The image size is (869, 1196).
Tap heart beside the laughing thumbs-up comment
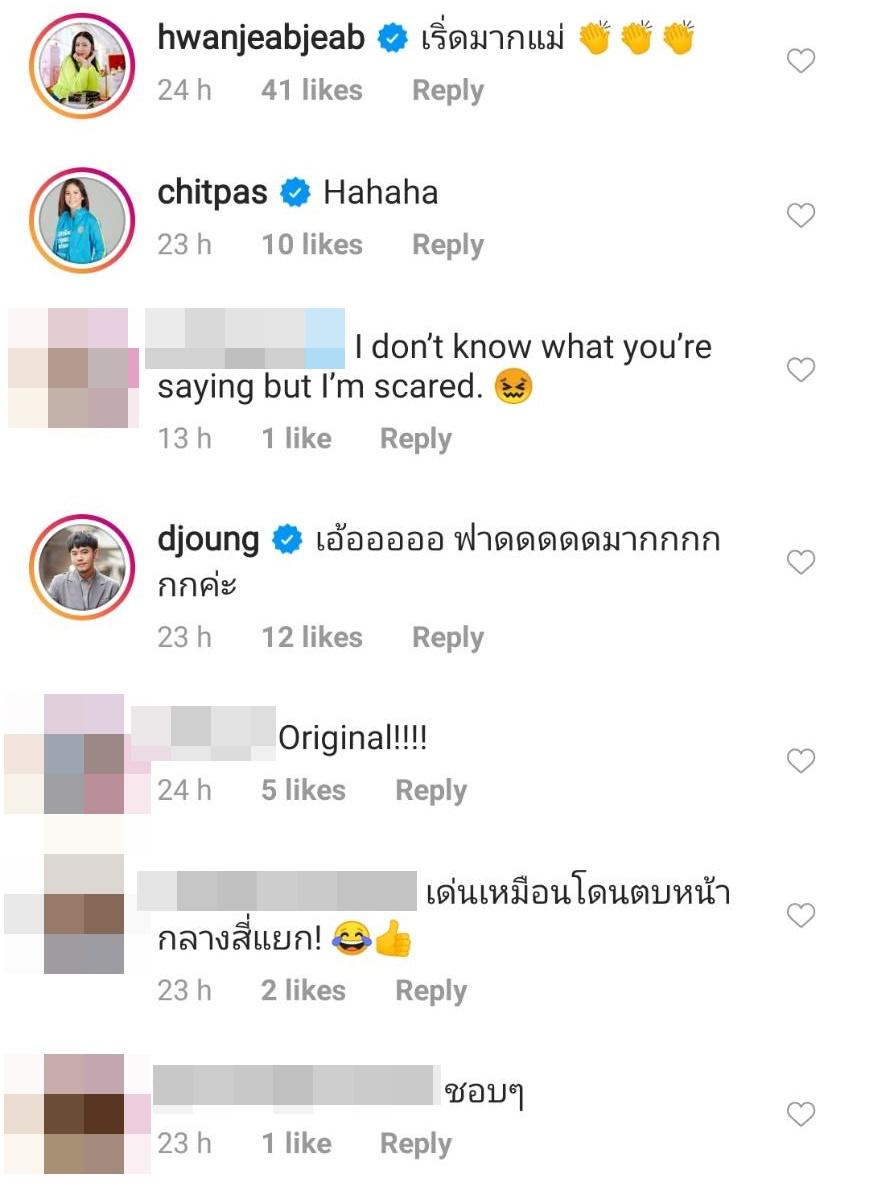(x=800, y=916)
